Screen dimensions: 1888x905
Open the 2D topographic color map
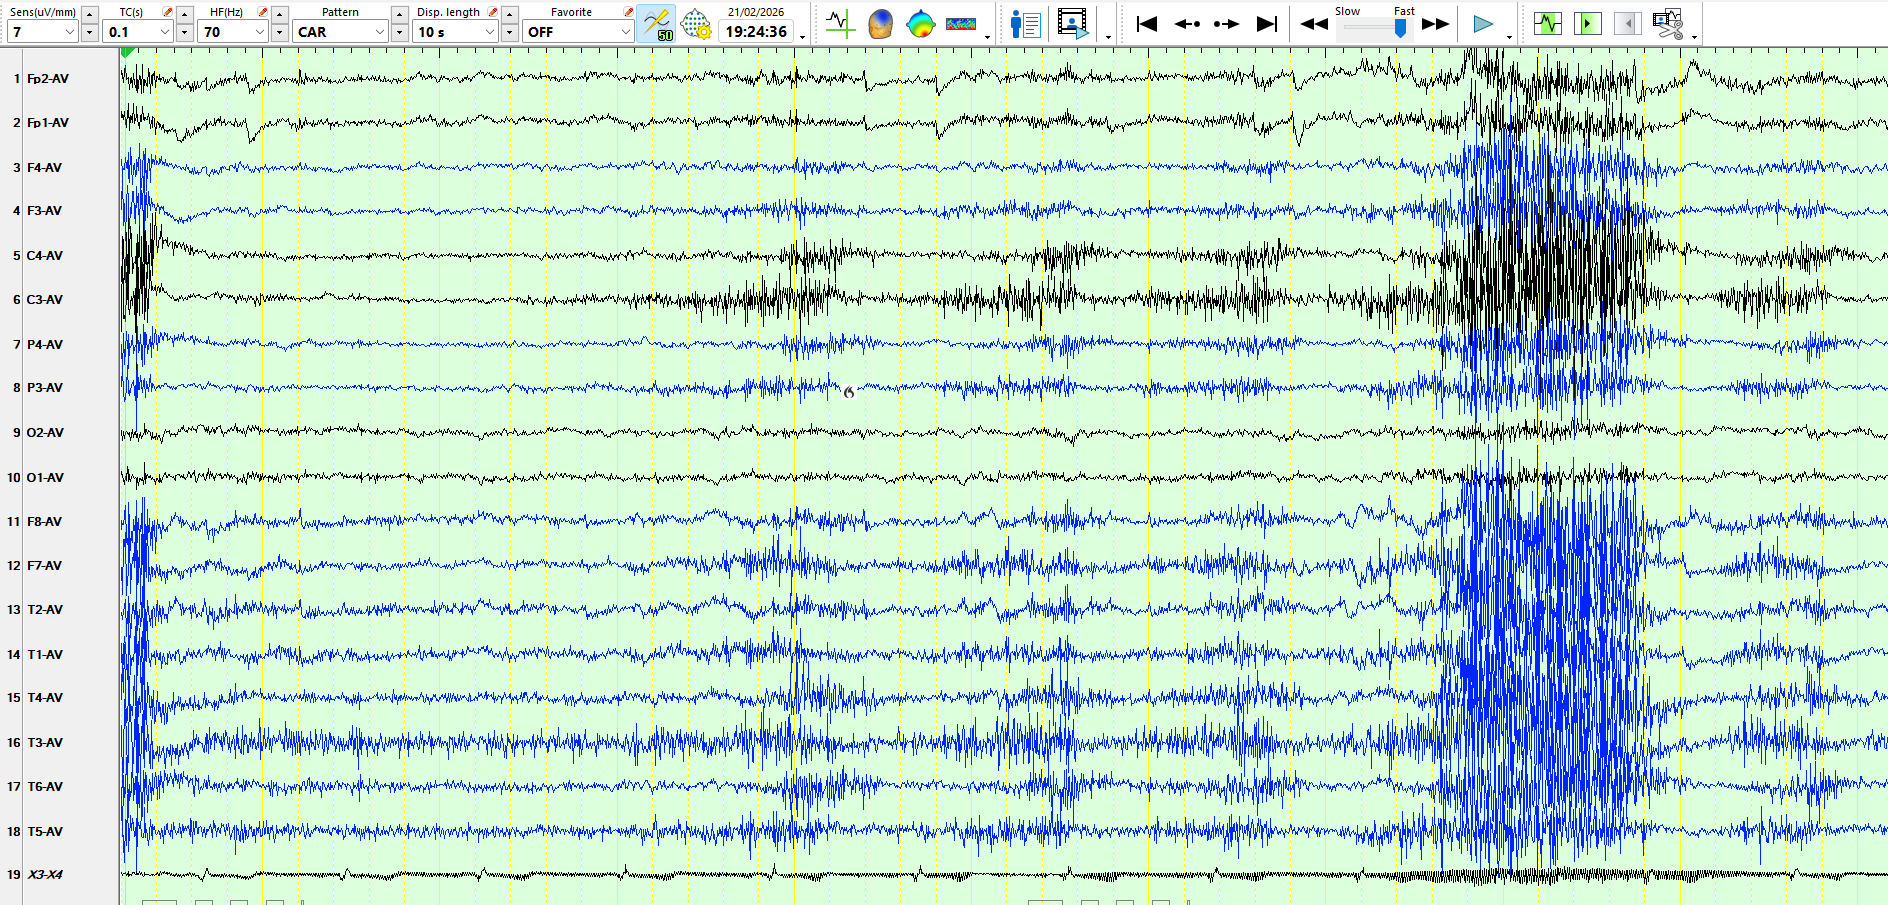coord(920,23)
